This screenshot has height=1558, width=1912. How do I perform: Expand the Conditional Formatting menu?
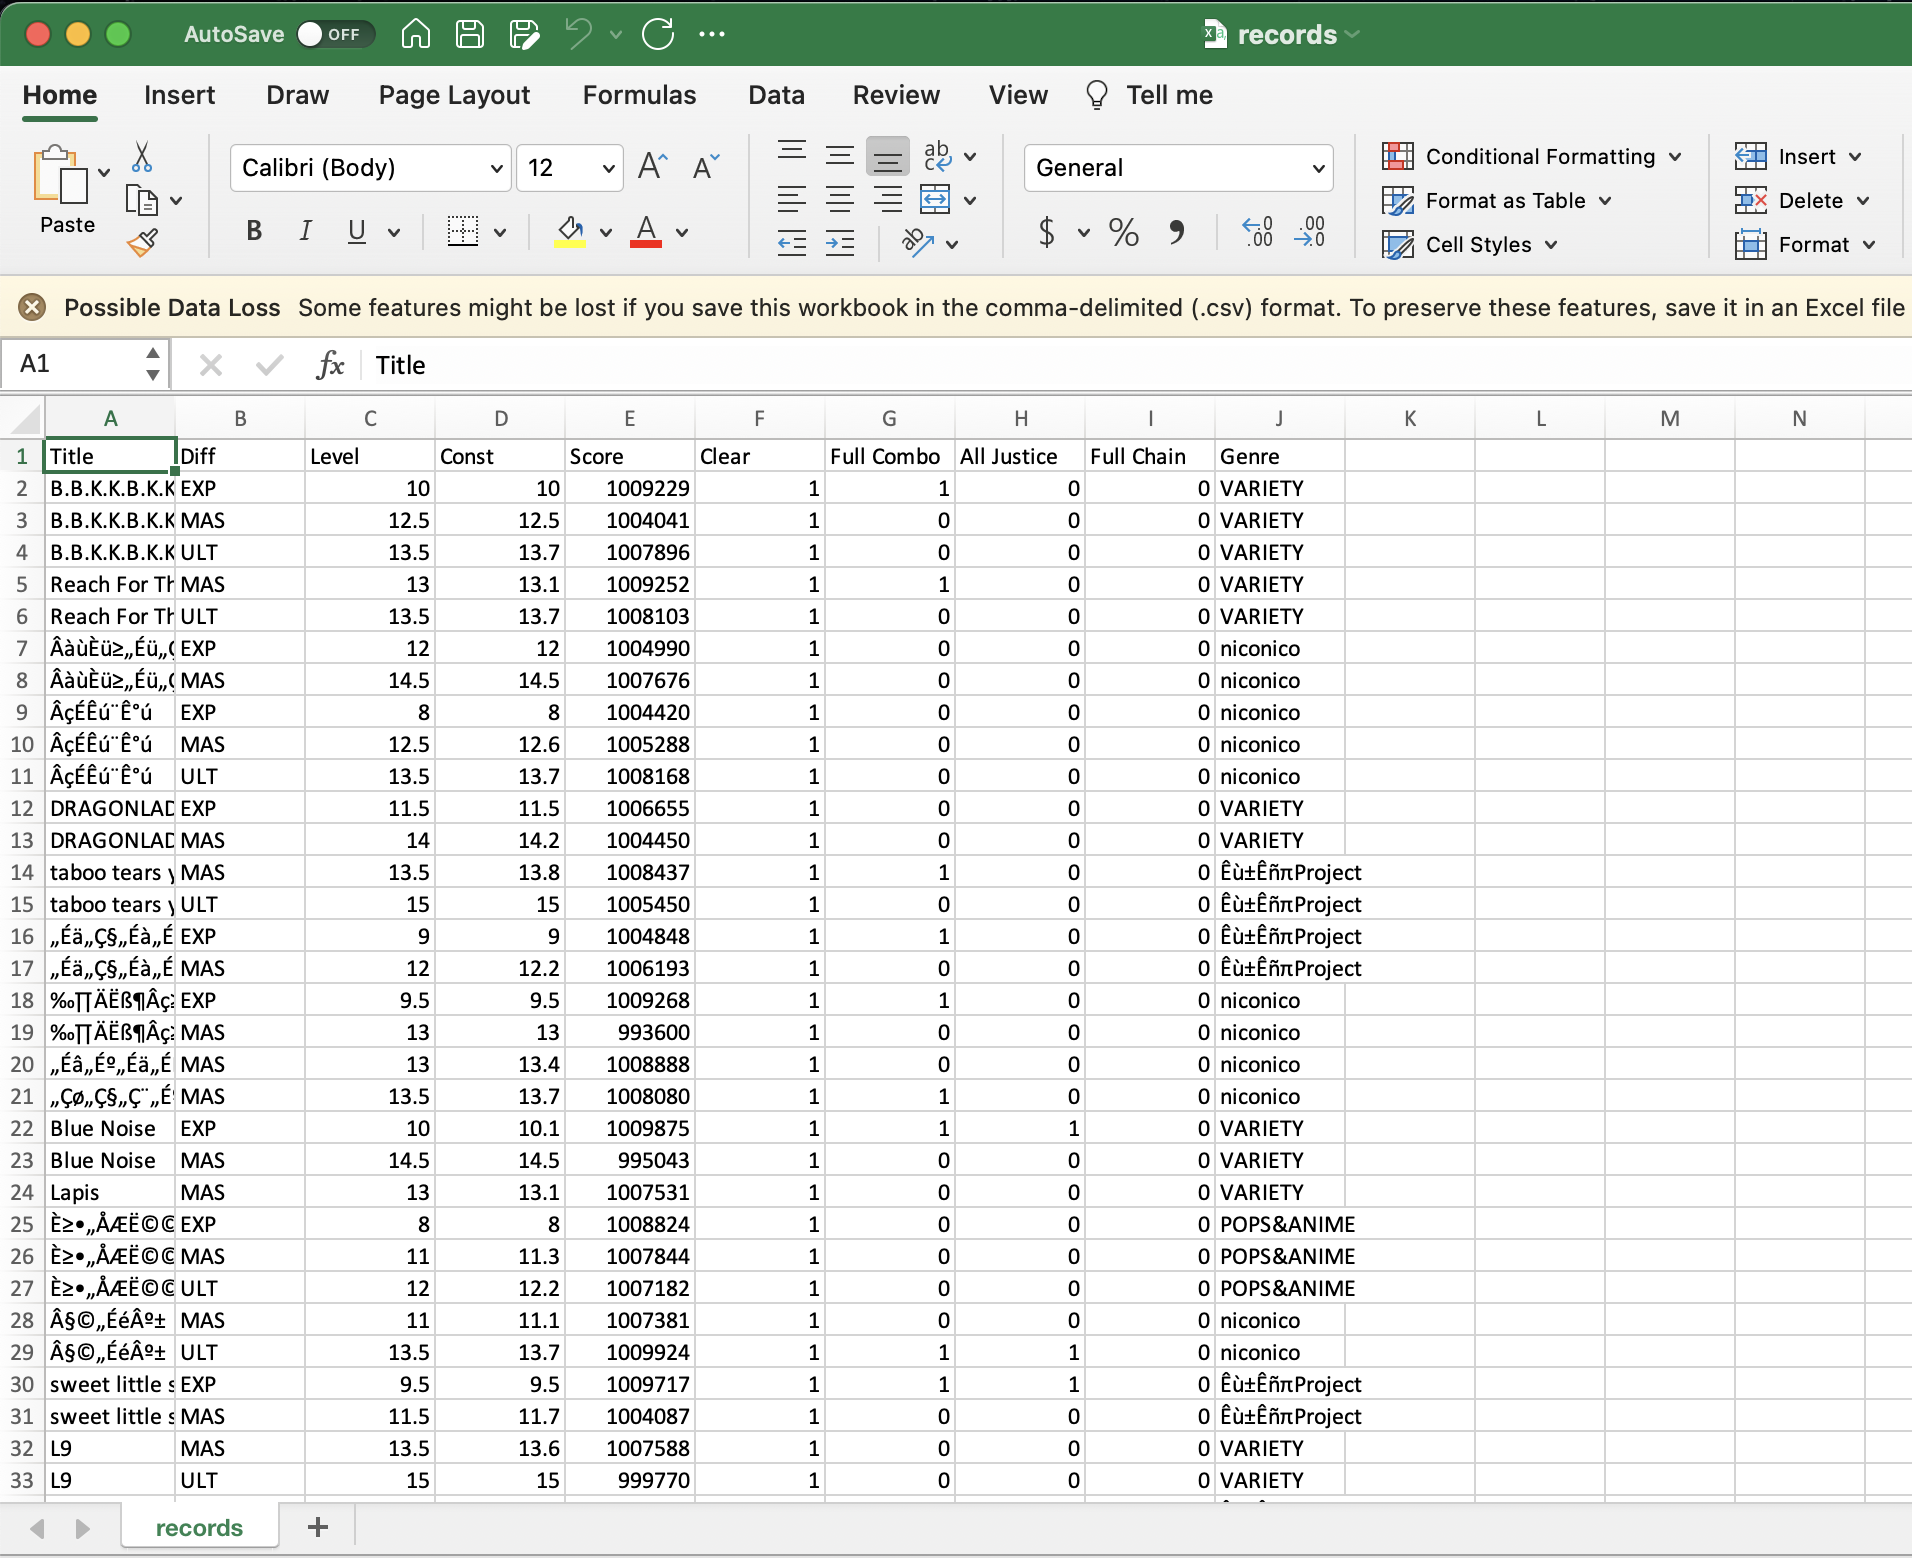click(1532, 157)
